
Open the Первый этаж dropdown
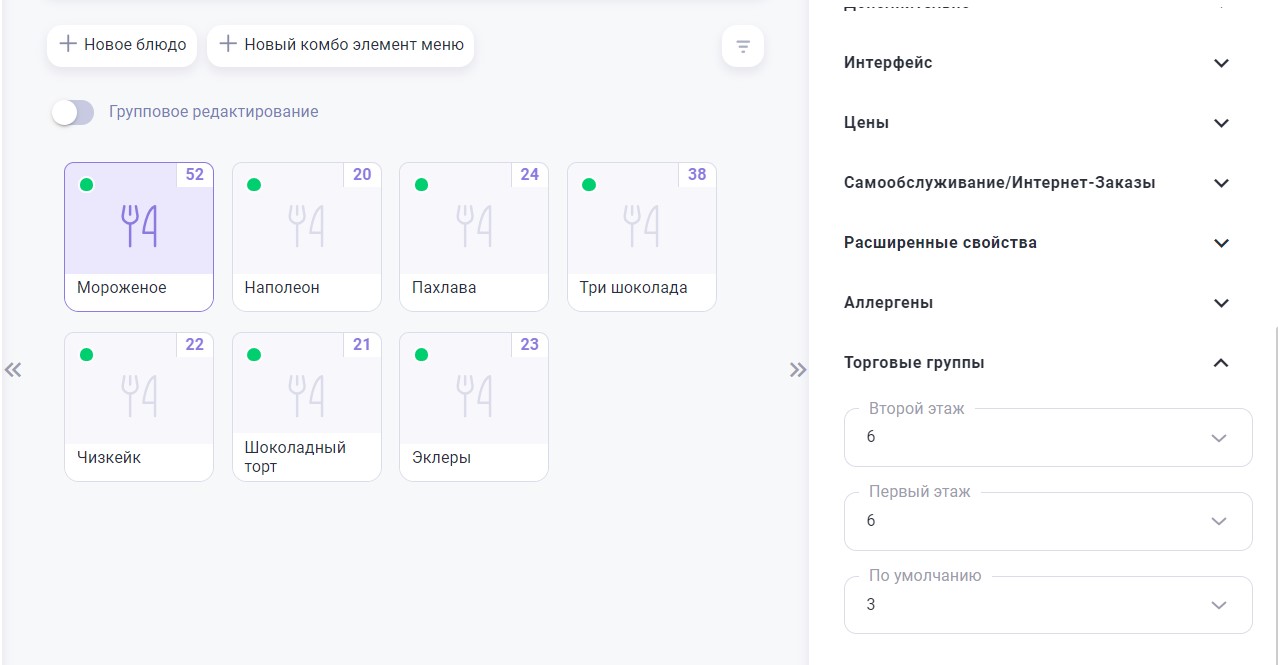1047,521
